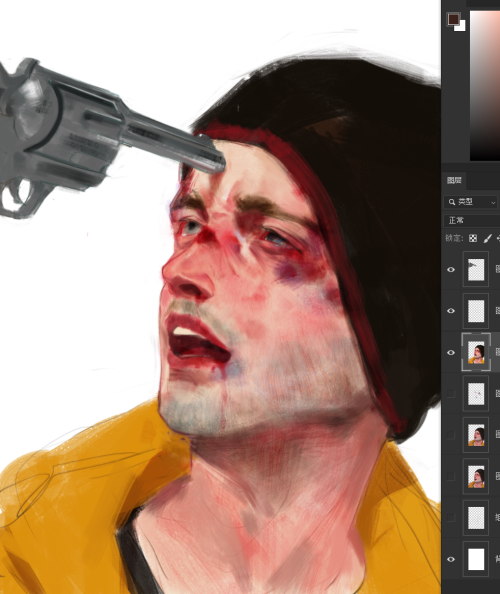Click the dark brown foreground color swatch

click(453, 19)
